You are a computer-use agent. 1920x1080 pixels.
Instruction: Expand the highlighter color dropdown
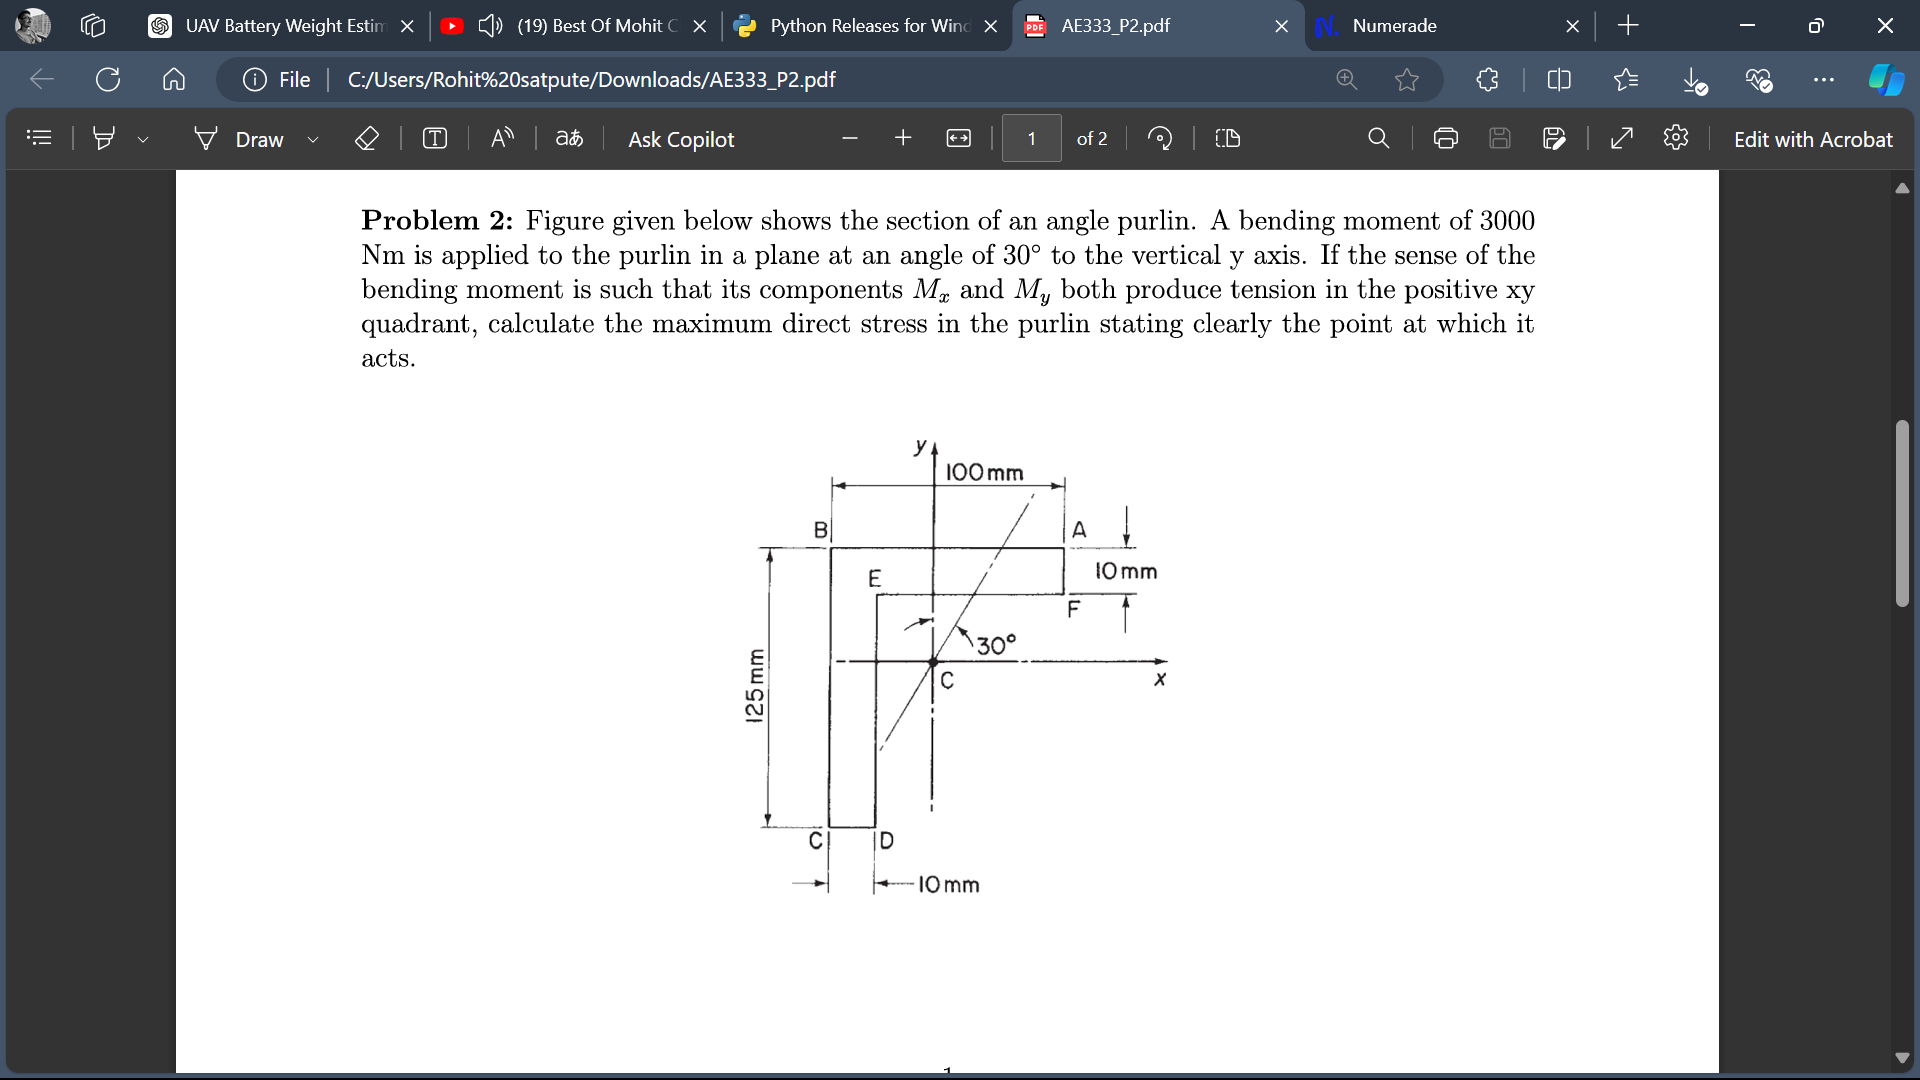pos(143,139)
